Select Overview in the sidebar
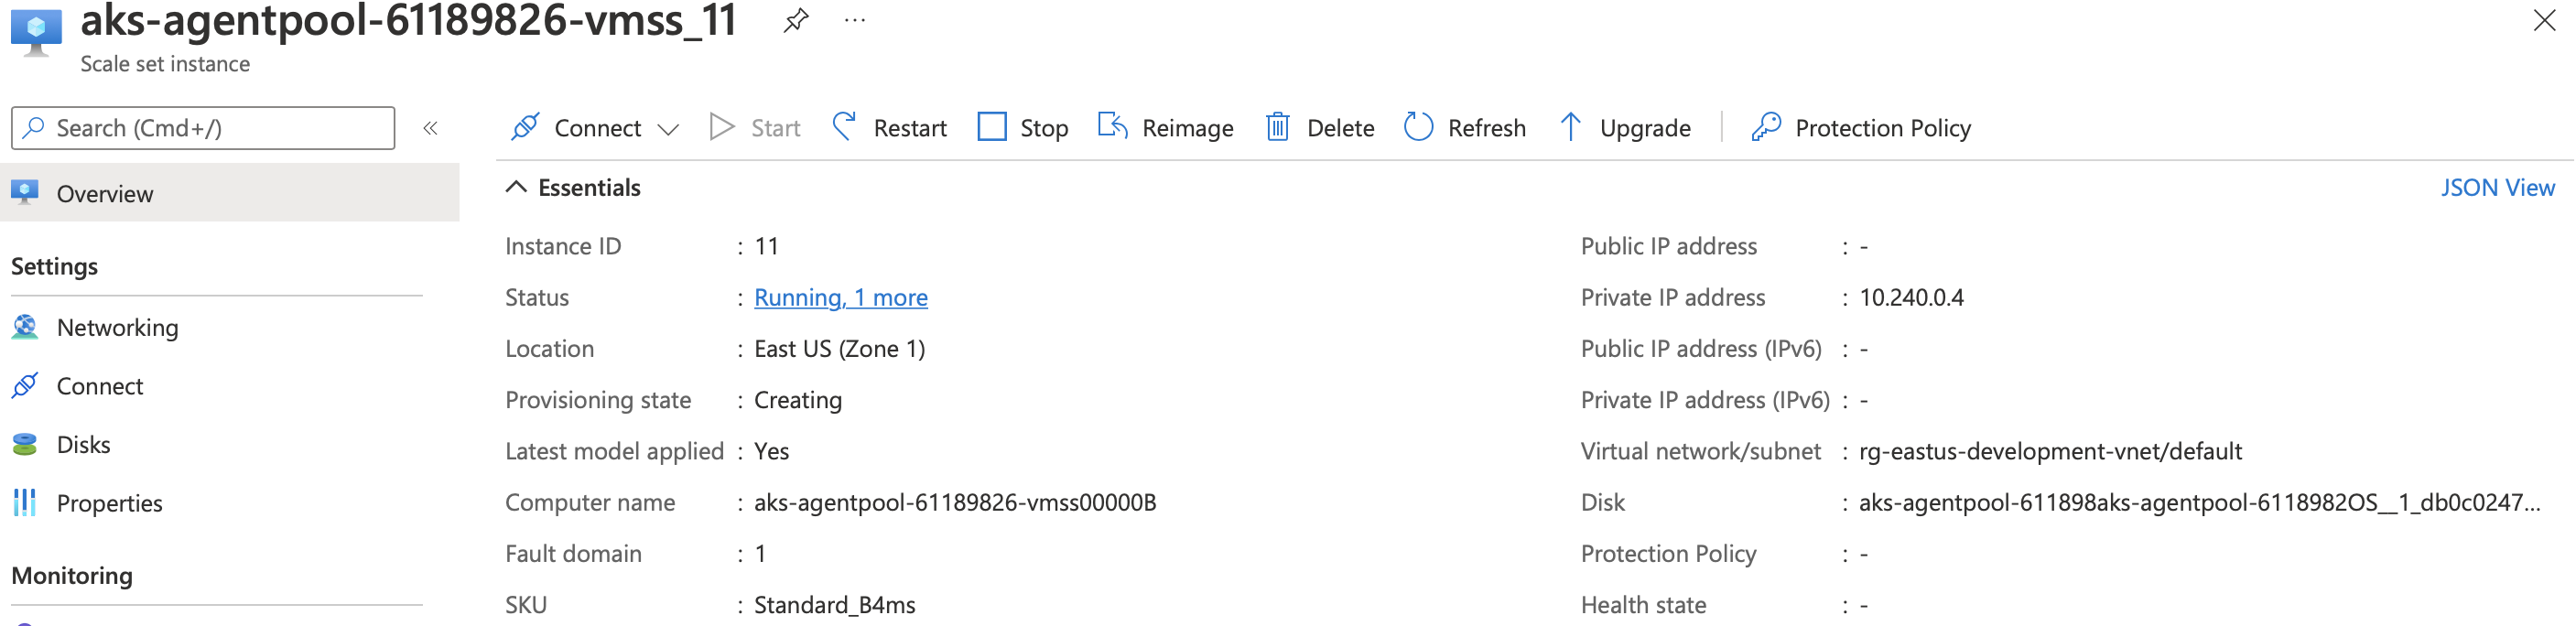The width and height of the screenshot is (2576, 626). pyautogui.click(x=230, y=193)
